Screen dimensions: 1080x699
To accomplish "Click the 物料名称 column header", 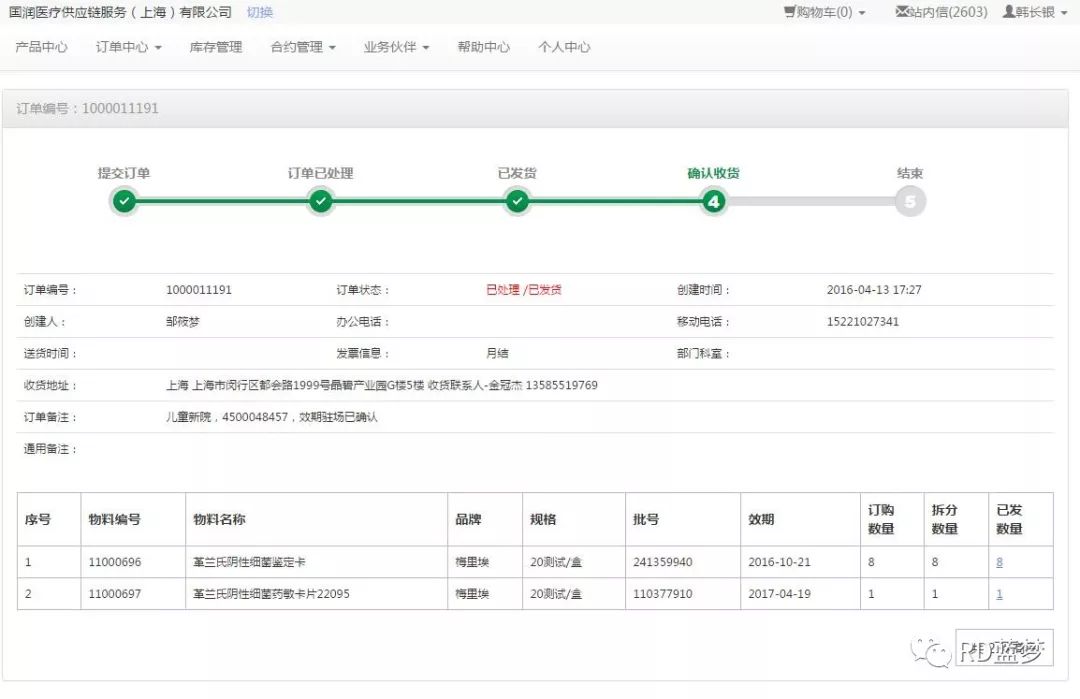I will (x=219, y=520).
